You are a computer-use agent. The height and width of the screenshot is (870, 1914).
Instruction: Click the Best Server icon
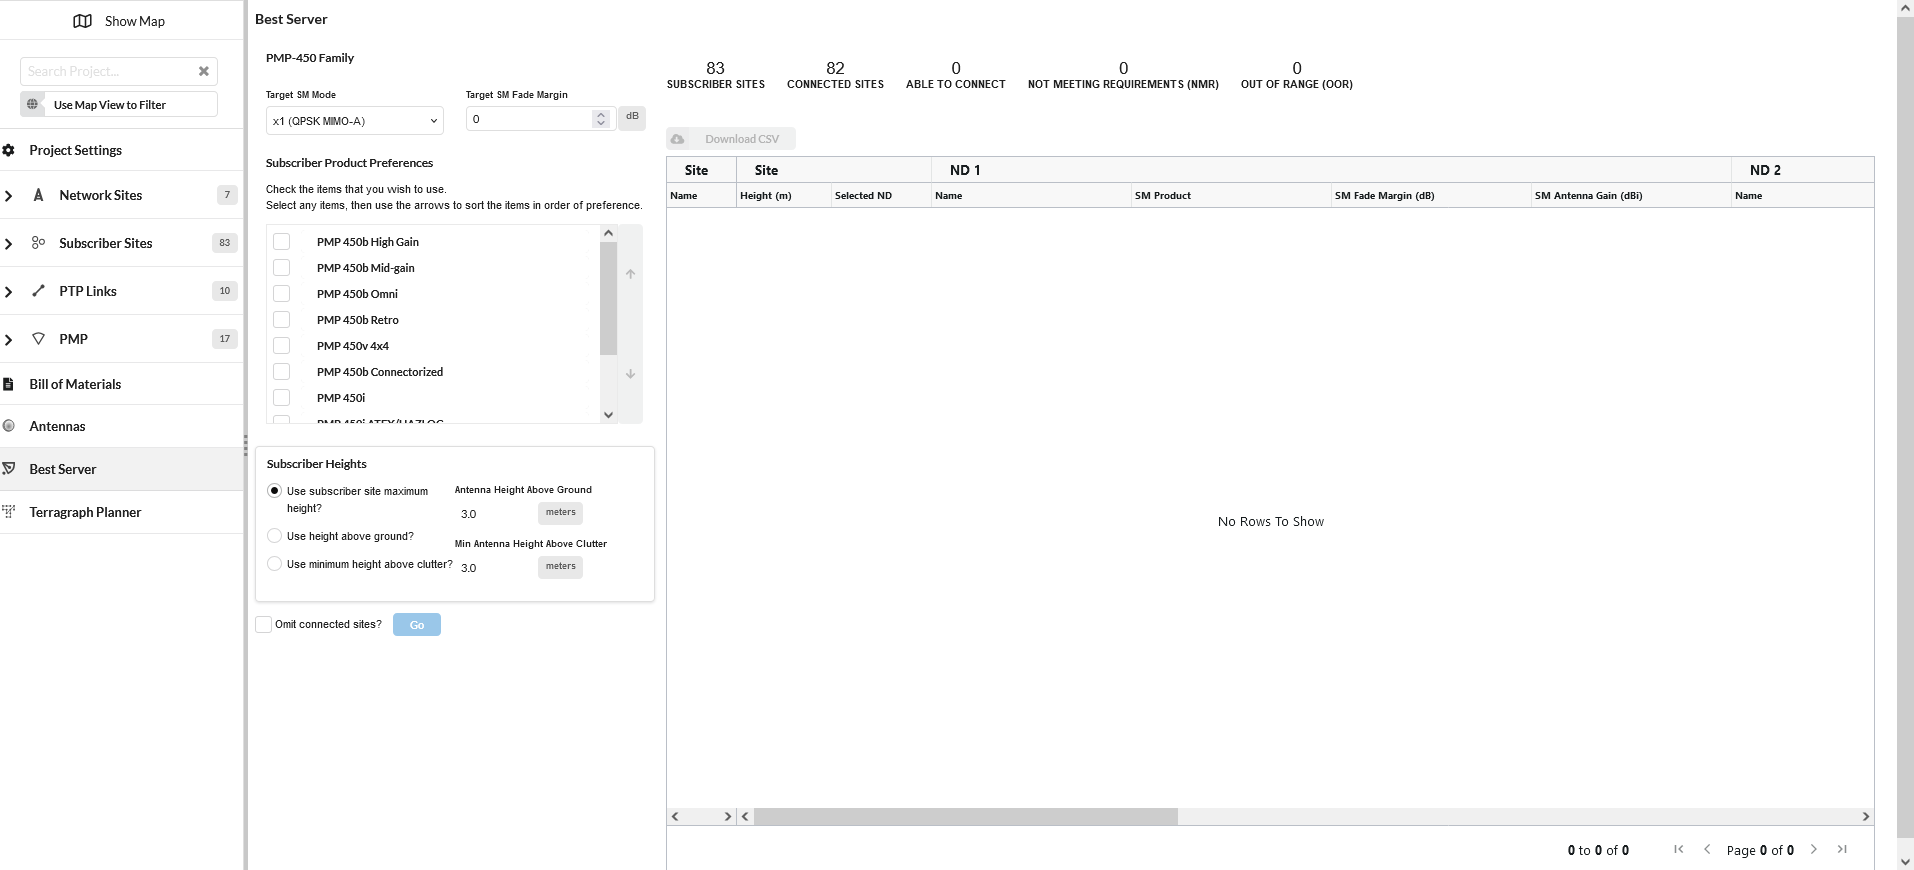tap(9, 469)
